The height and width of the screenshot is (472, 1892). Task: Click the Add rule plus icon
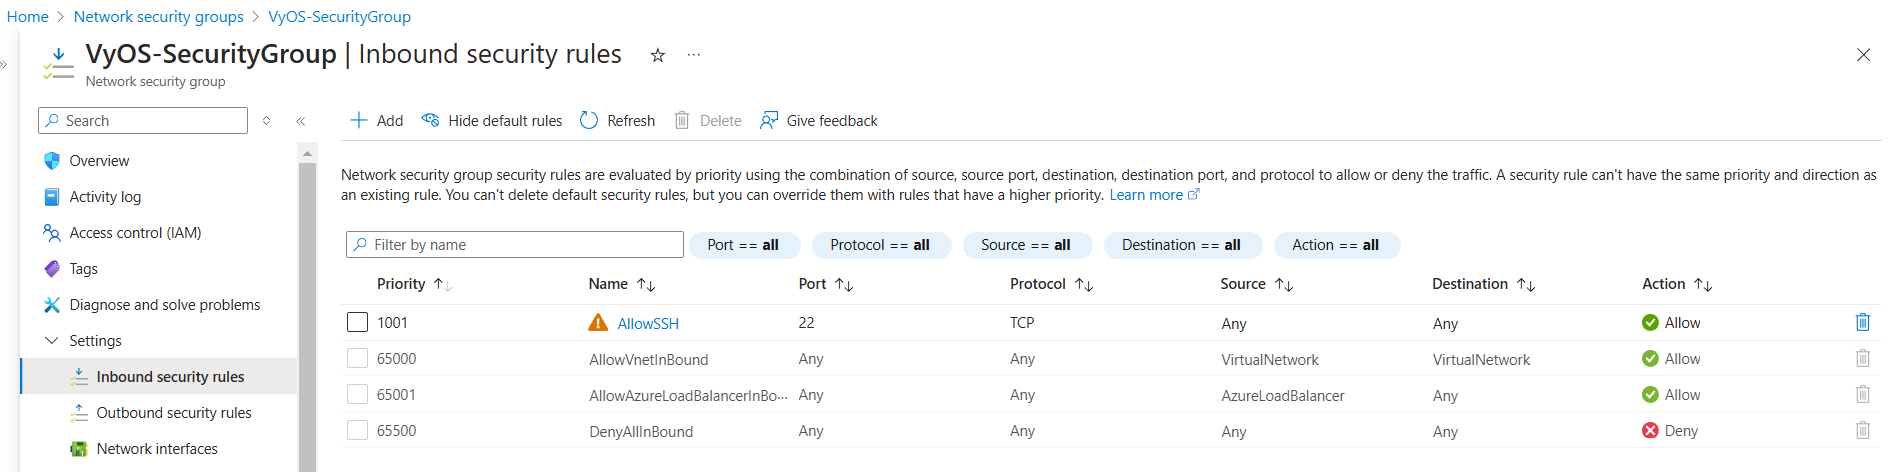pyautogui.click(x=359, y=121)
